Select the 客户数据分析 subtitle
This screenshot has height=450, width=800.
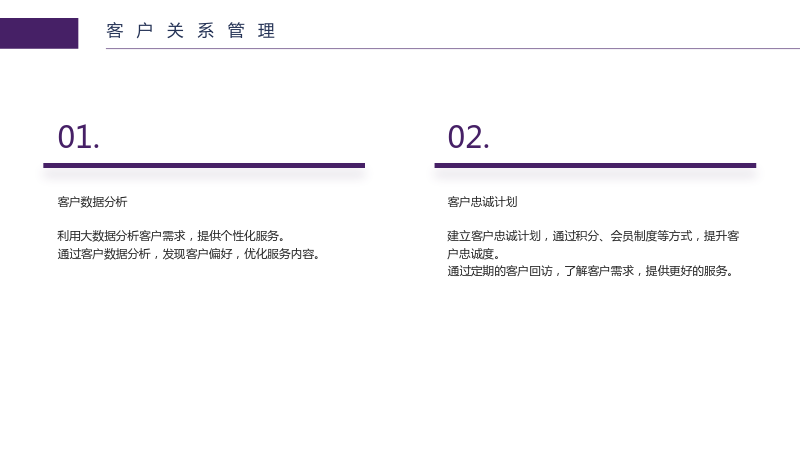(x=92, y=202)
